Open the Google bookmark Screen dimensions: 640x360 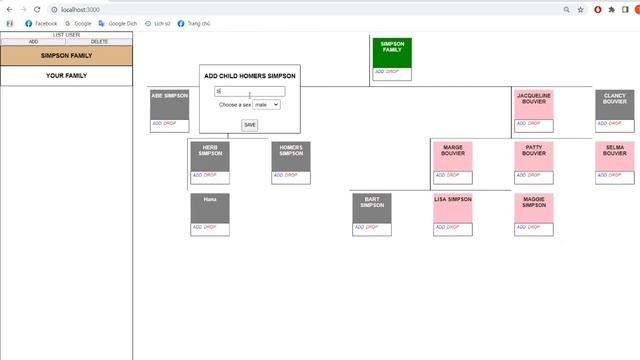[78, 24]
